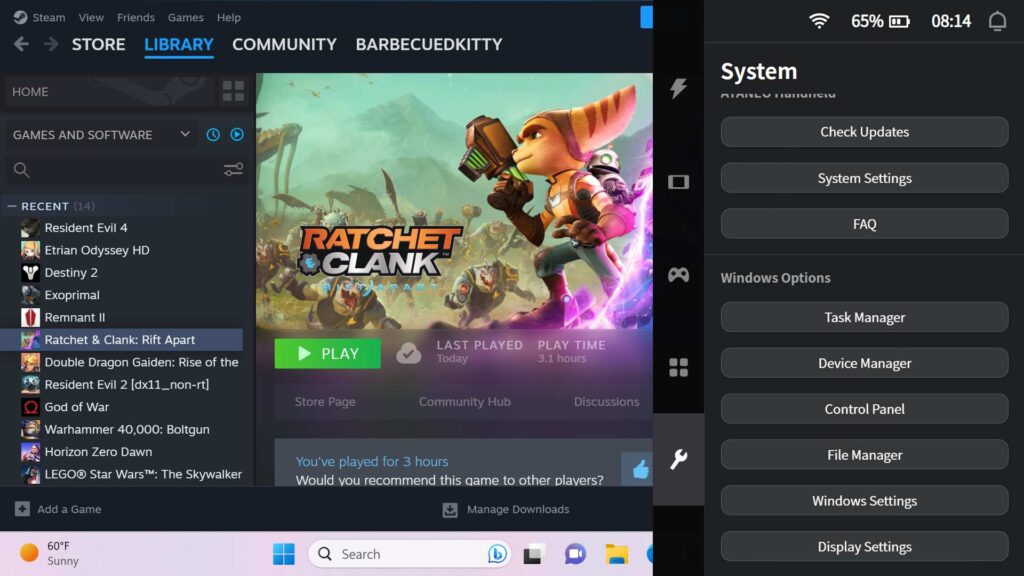
Task: Toggle the ready-to-play filter icon
Action: point(237,135)
